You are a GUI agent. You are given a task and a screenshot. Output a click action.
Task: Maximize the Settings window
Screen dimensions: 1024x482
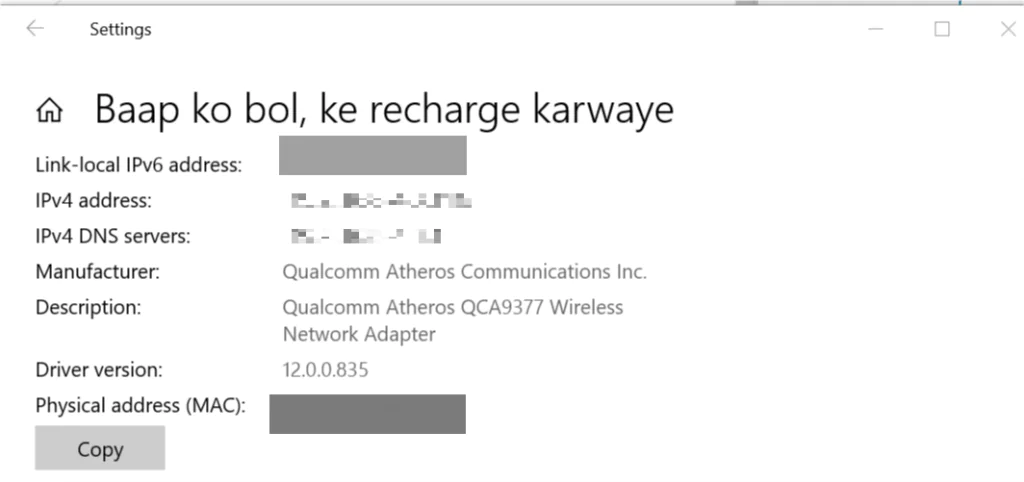[x=941, y=29]
